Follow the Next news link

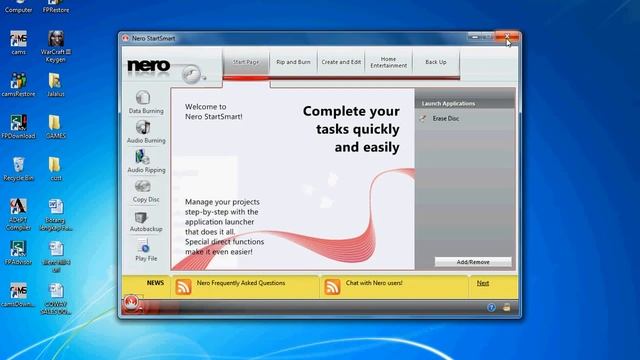point(482,283)
